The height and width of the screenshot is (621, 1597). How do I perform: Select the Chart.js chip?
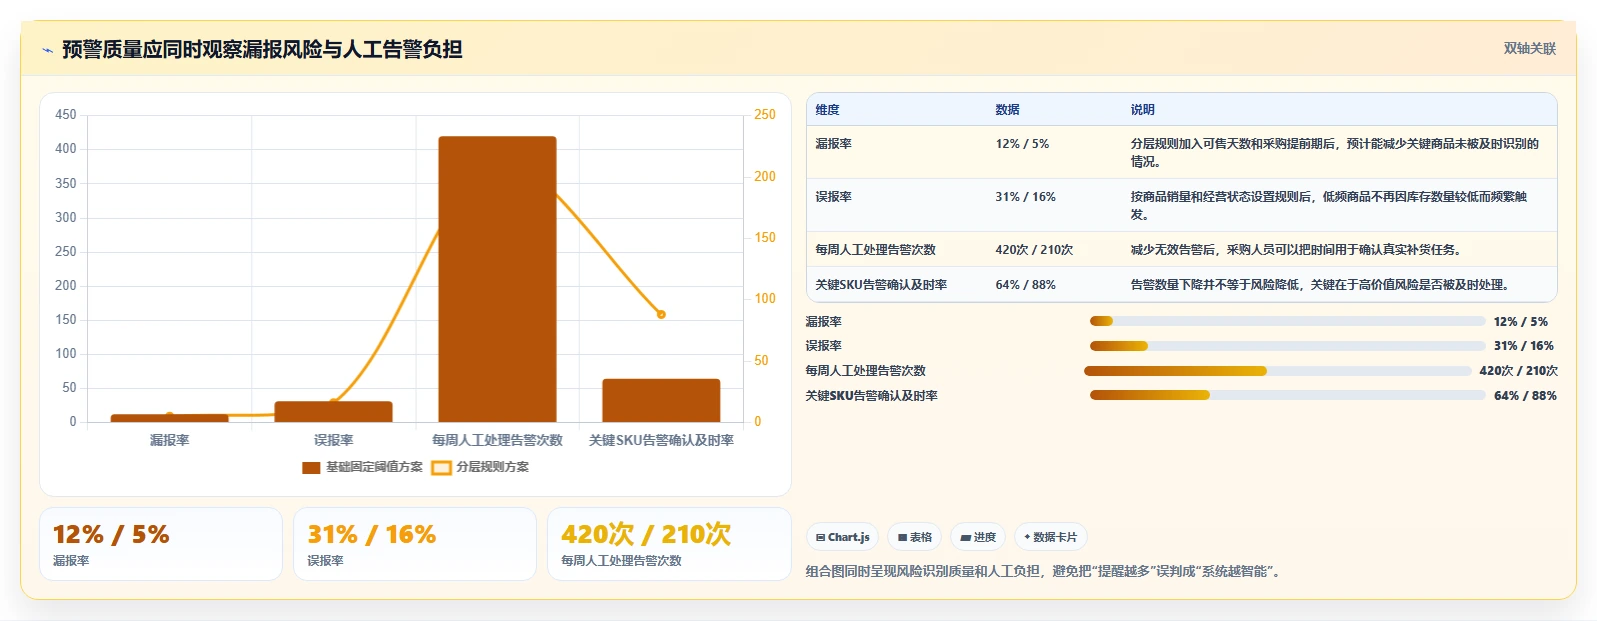click(843, 537)
